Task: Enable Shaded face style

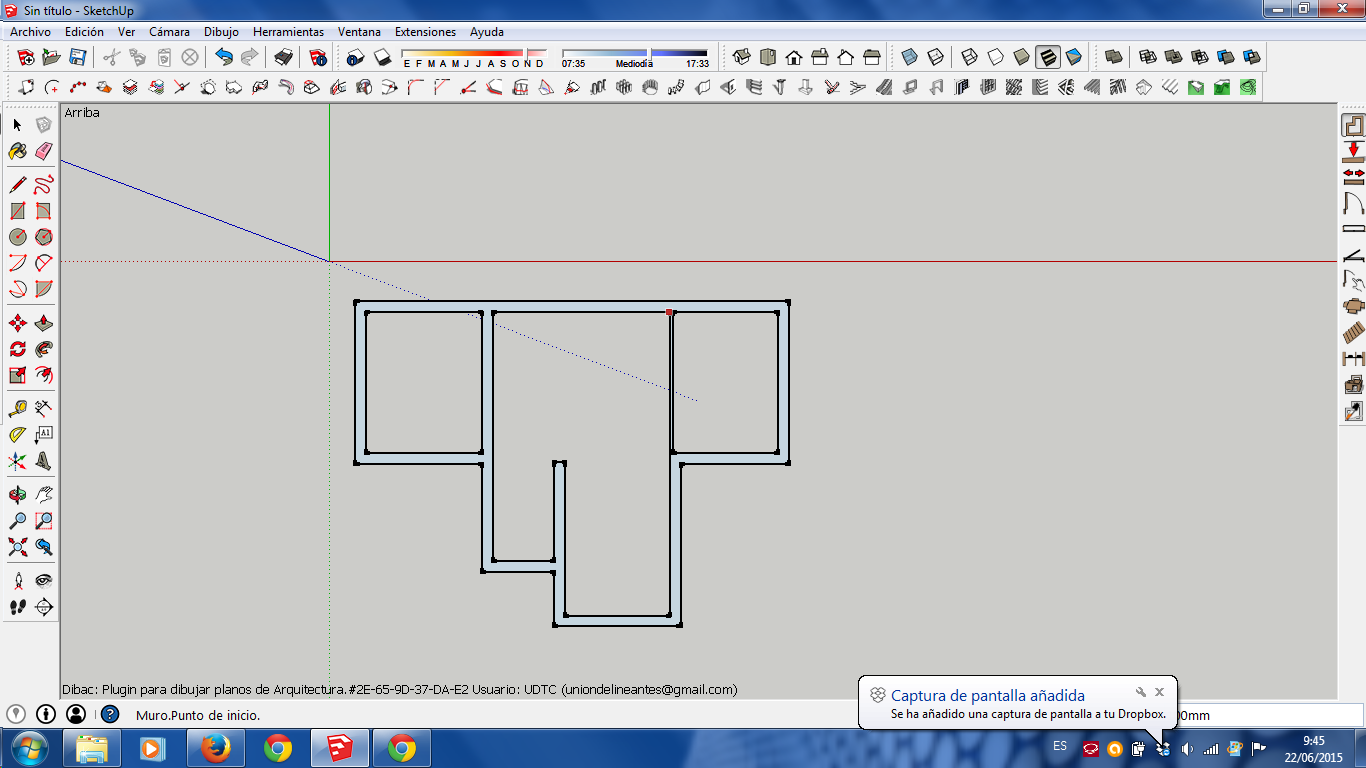Action: 1021,57
